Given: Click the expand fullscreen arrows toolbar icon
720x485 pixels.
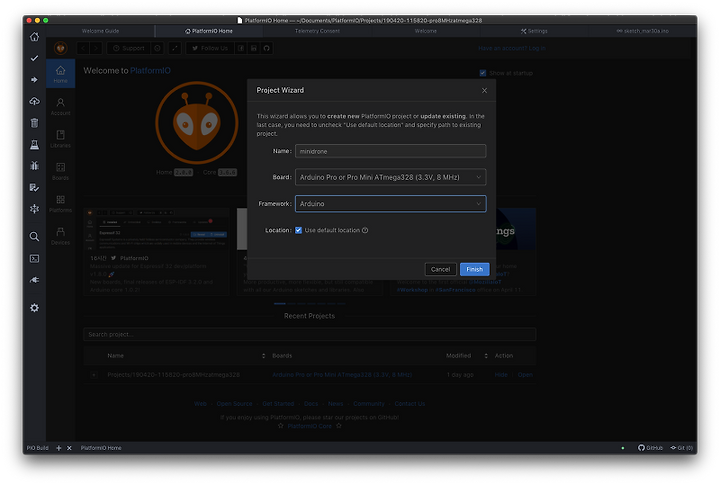Looking at the screenshot, I should [x=175, y=48].
